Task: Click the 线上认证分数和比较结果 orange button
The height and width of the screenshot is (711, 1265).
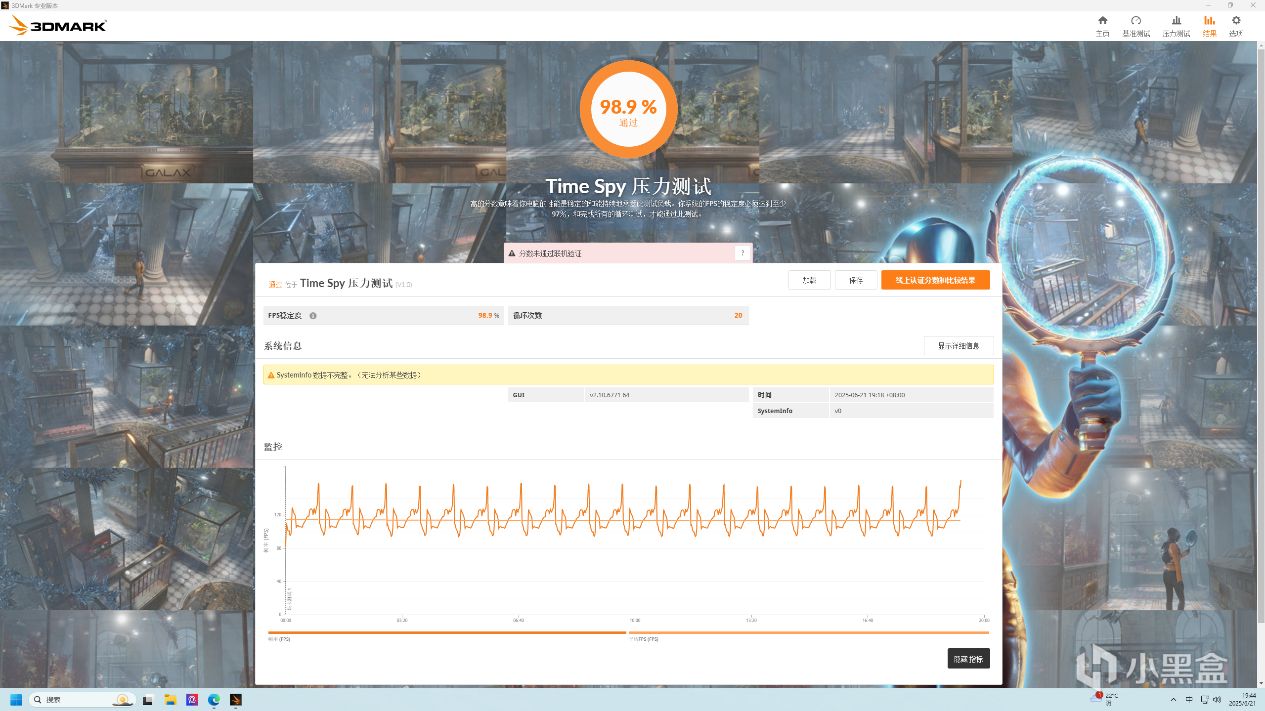Action: click(935, 280)
